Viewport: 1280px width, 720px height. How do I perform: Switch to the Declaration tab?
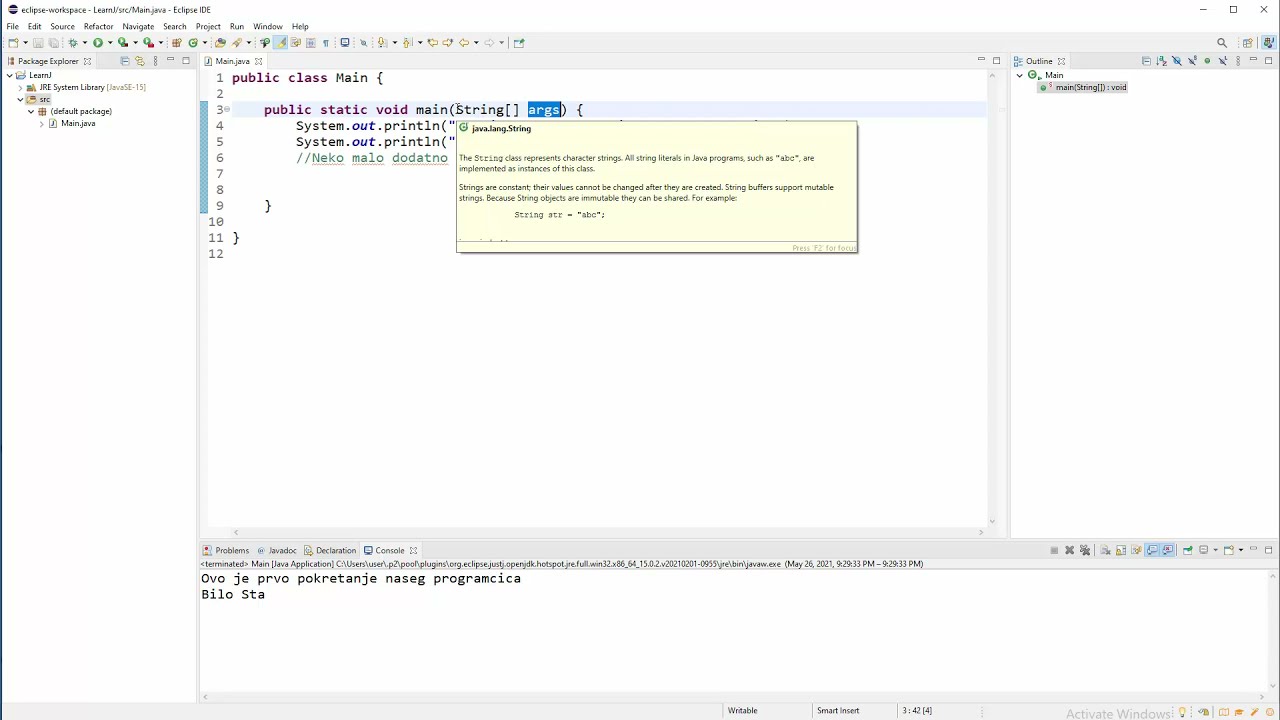click(331, 550)
